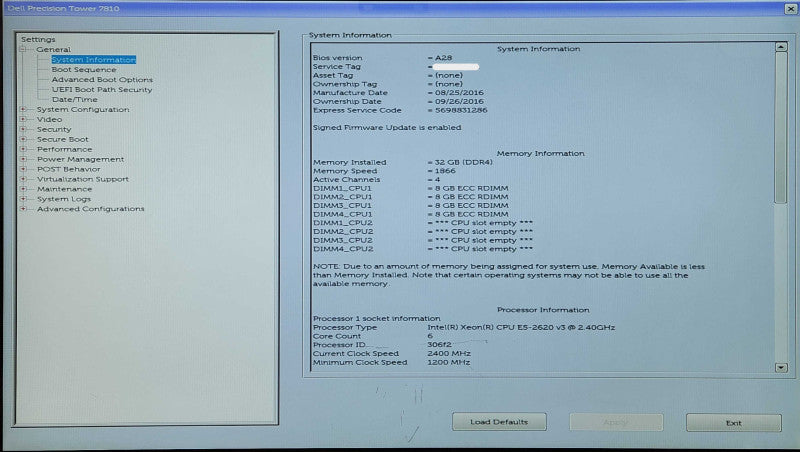This screenshot has width=800, height=452.
Task: Click Minimum Clock Speed 1200 MHz
Action: tap(448, 362)
